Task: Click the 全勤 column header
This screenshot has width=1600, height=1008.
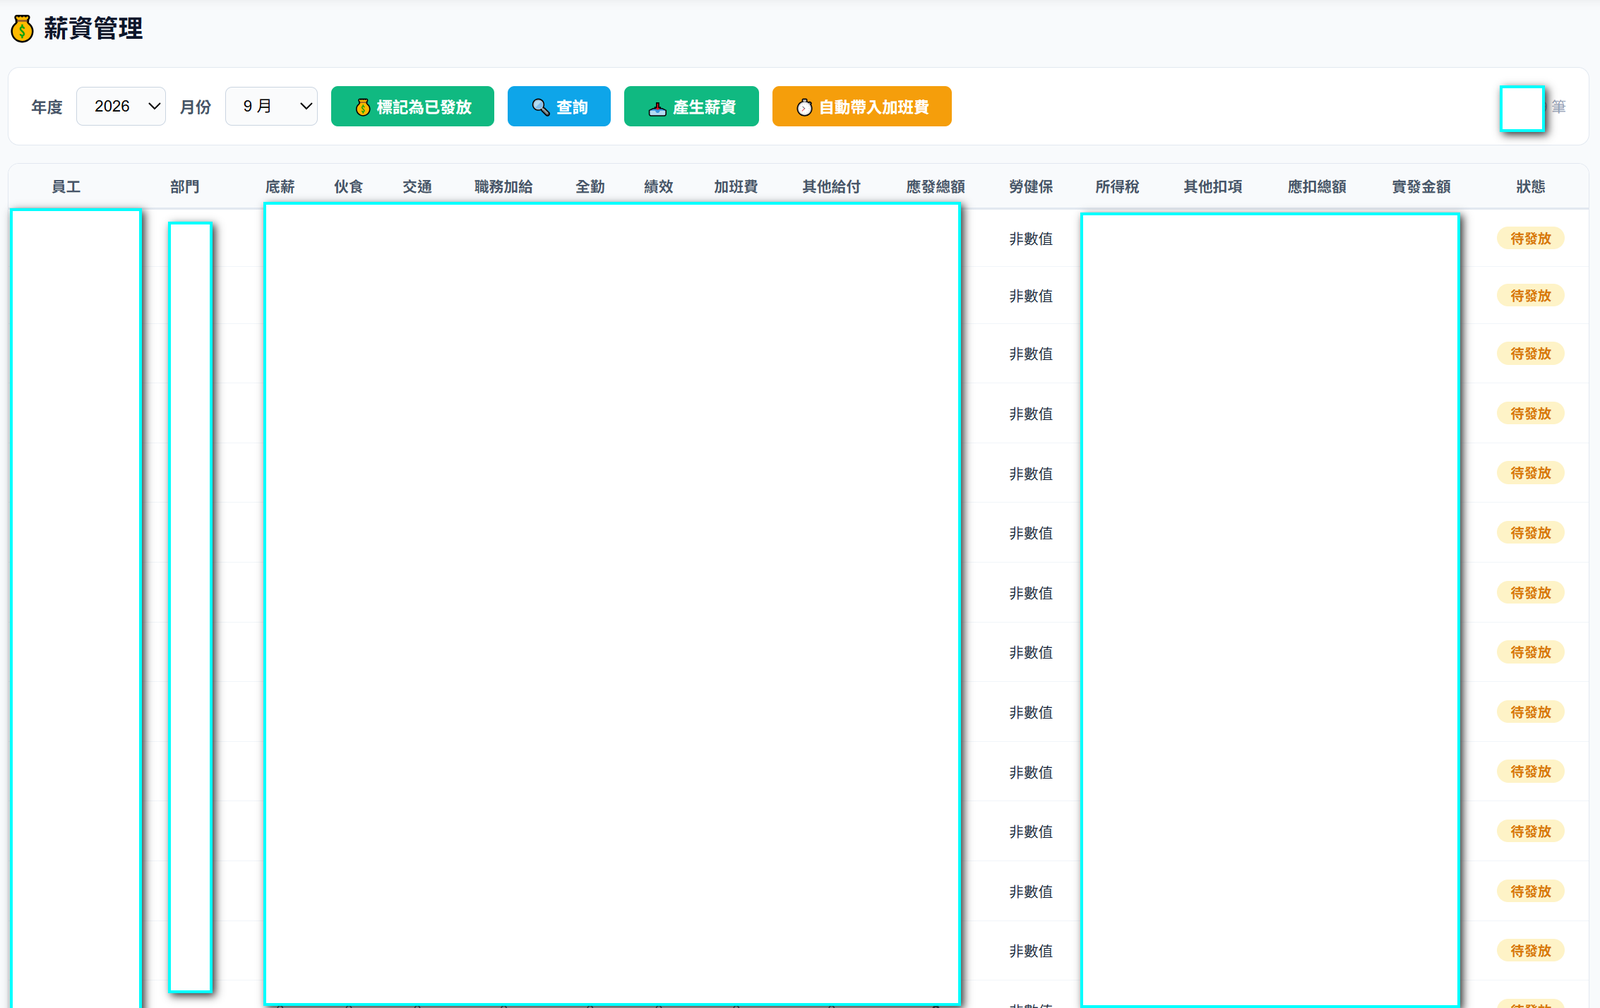Action: pyautogui.click(x=590, y=187)
